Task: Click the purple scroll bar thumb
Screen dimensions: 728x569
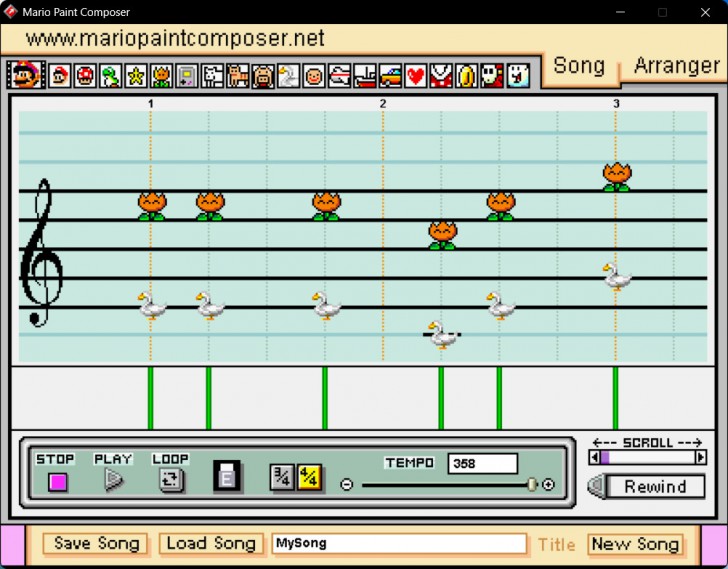Action: (x=604, y=458)
